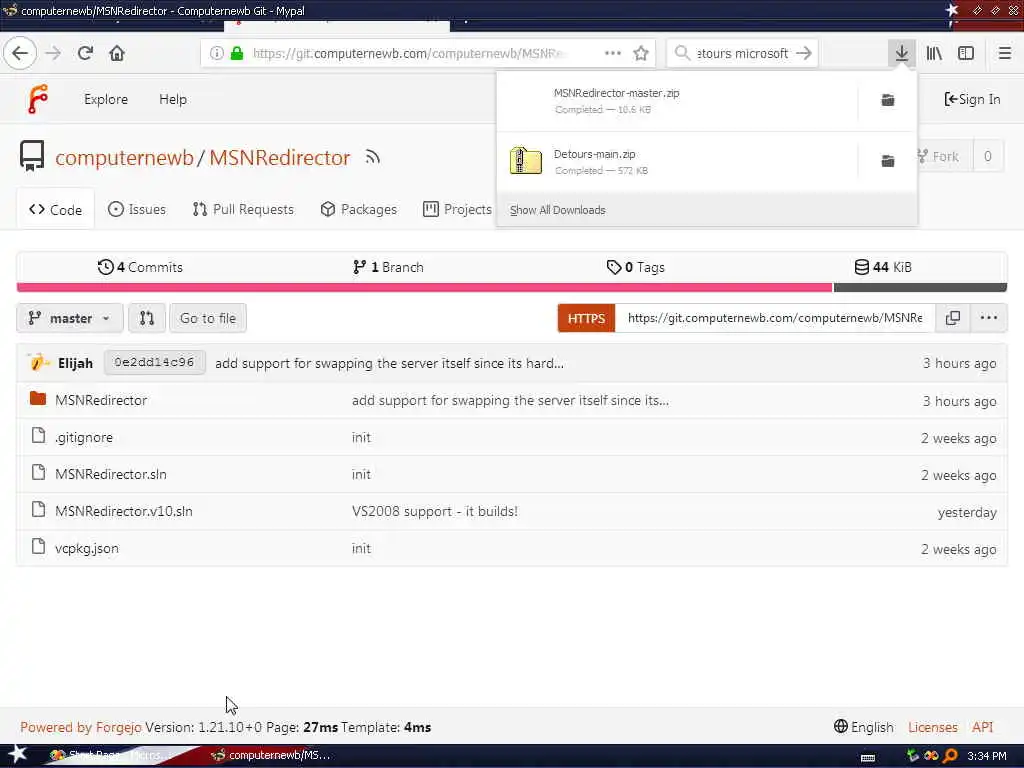
Task: Open the browser library icon
Action: [934, 53]
